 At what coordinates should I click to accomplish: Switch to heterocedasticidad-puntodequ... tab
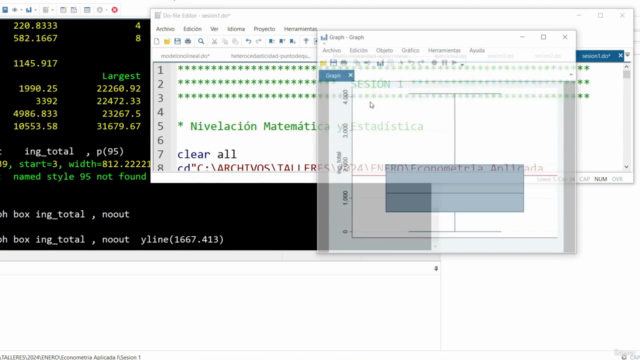click(271, 56)
